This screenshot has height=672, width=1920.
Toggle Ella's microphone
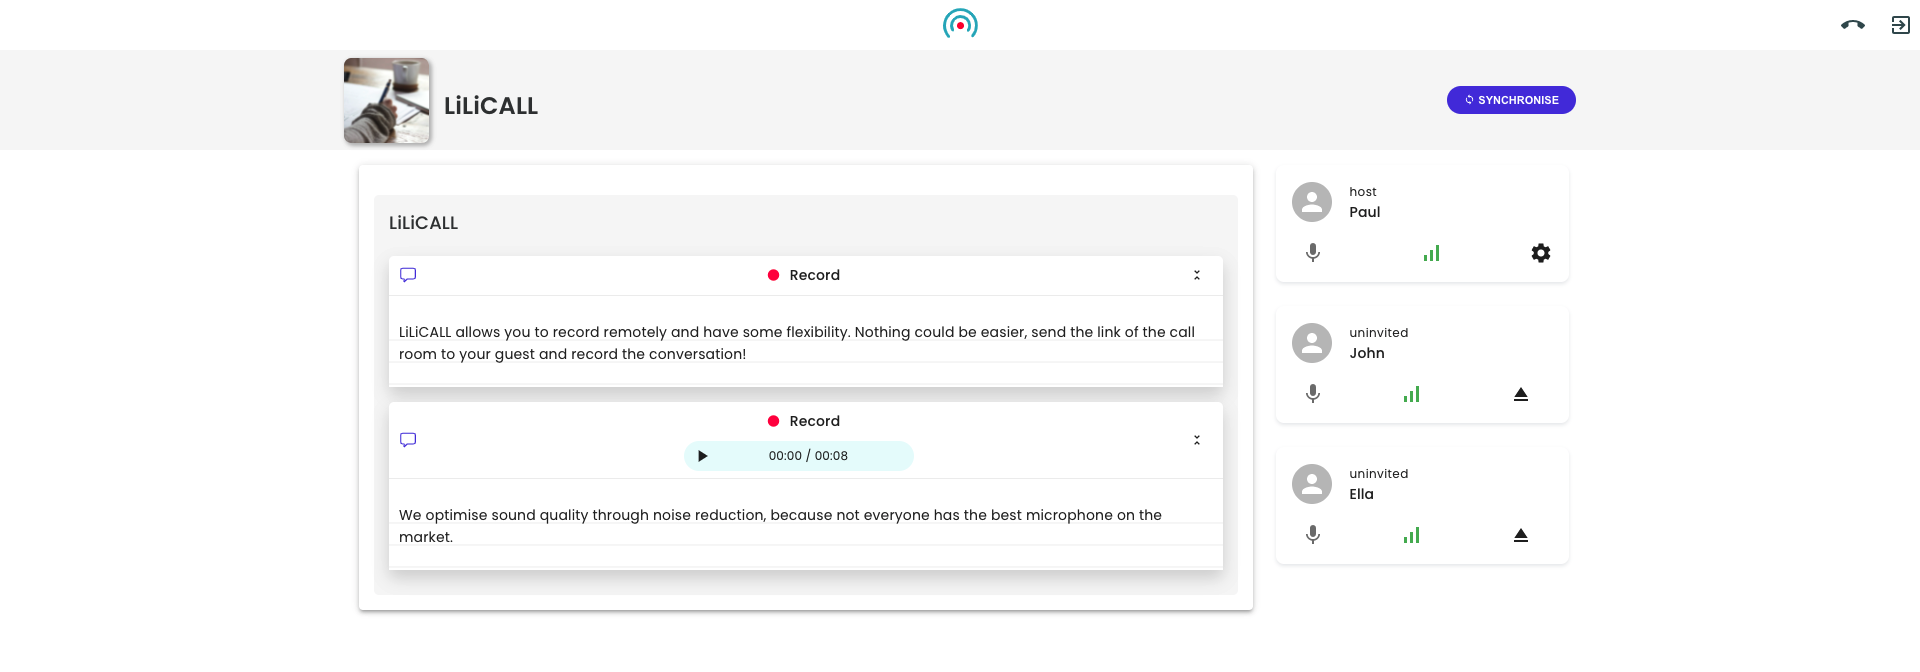1313,535
